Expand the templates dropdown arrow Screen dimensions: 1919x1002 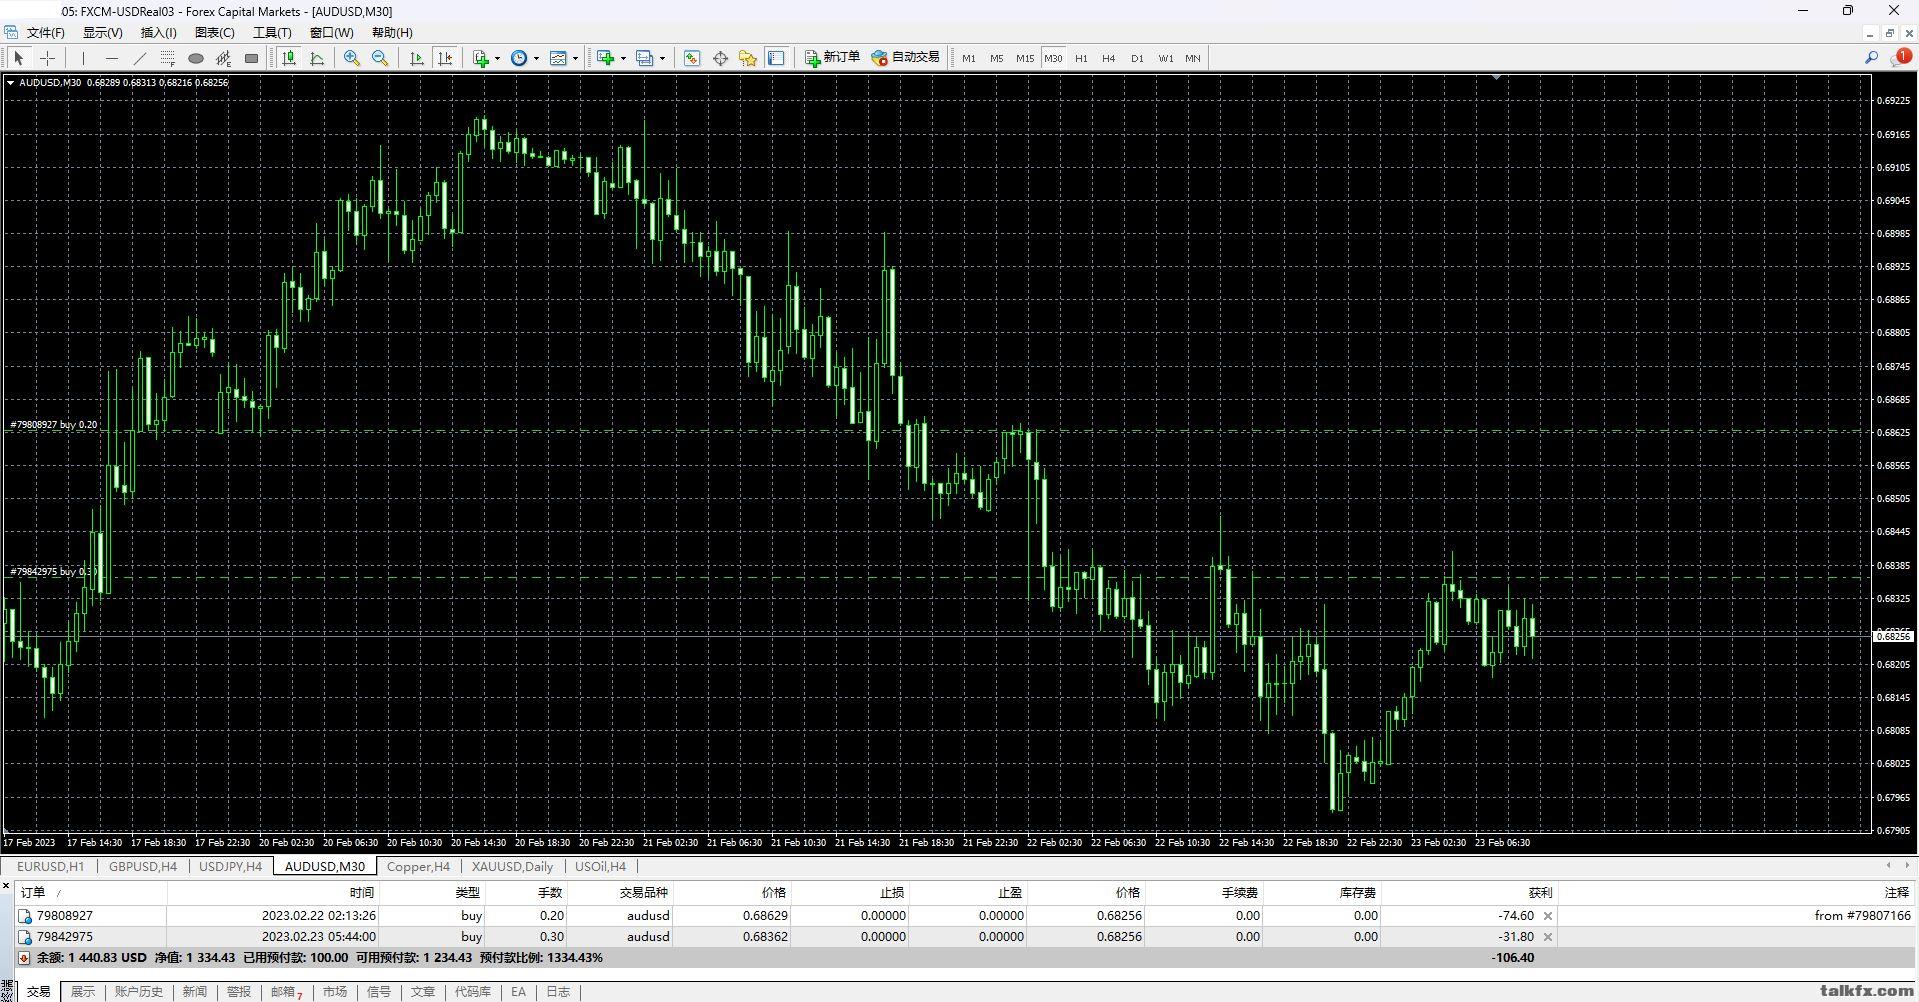pyautogui.click(x=575, y=58)
